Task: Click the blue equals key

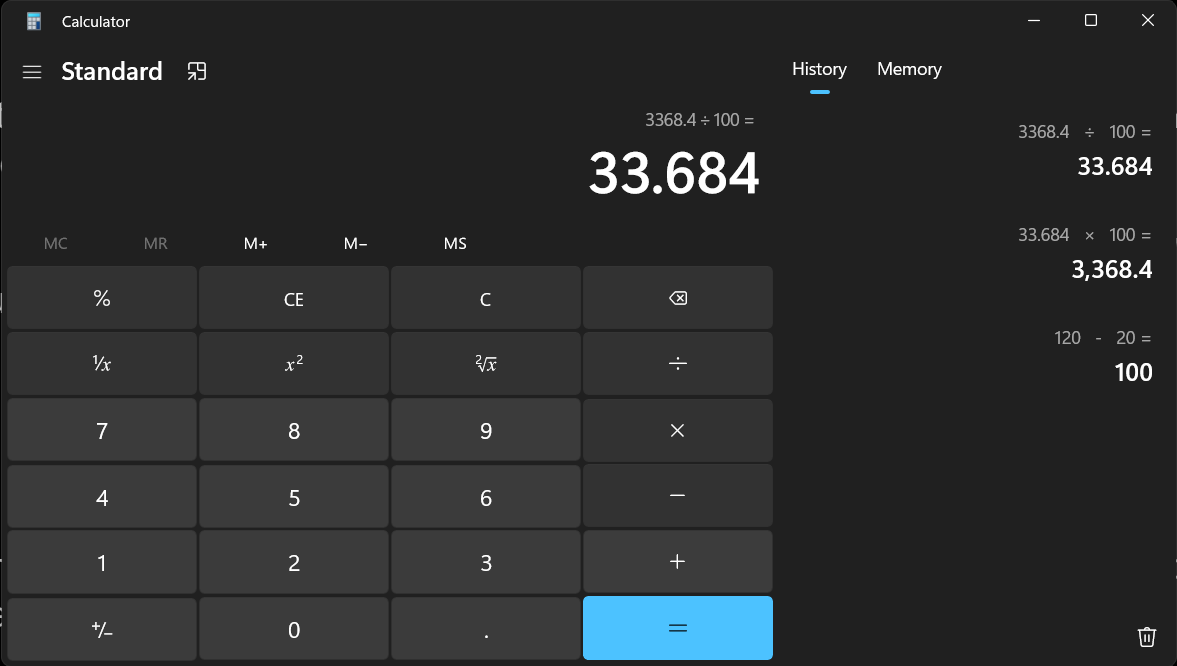Action: pyautogui.click(x=678, y=628)
